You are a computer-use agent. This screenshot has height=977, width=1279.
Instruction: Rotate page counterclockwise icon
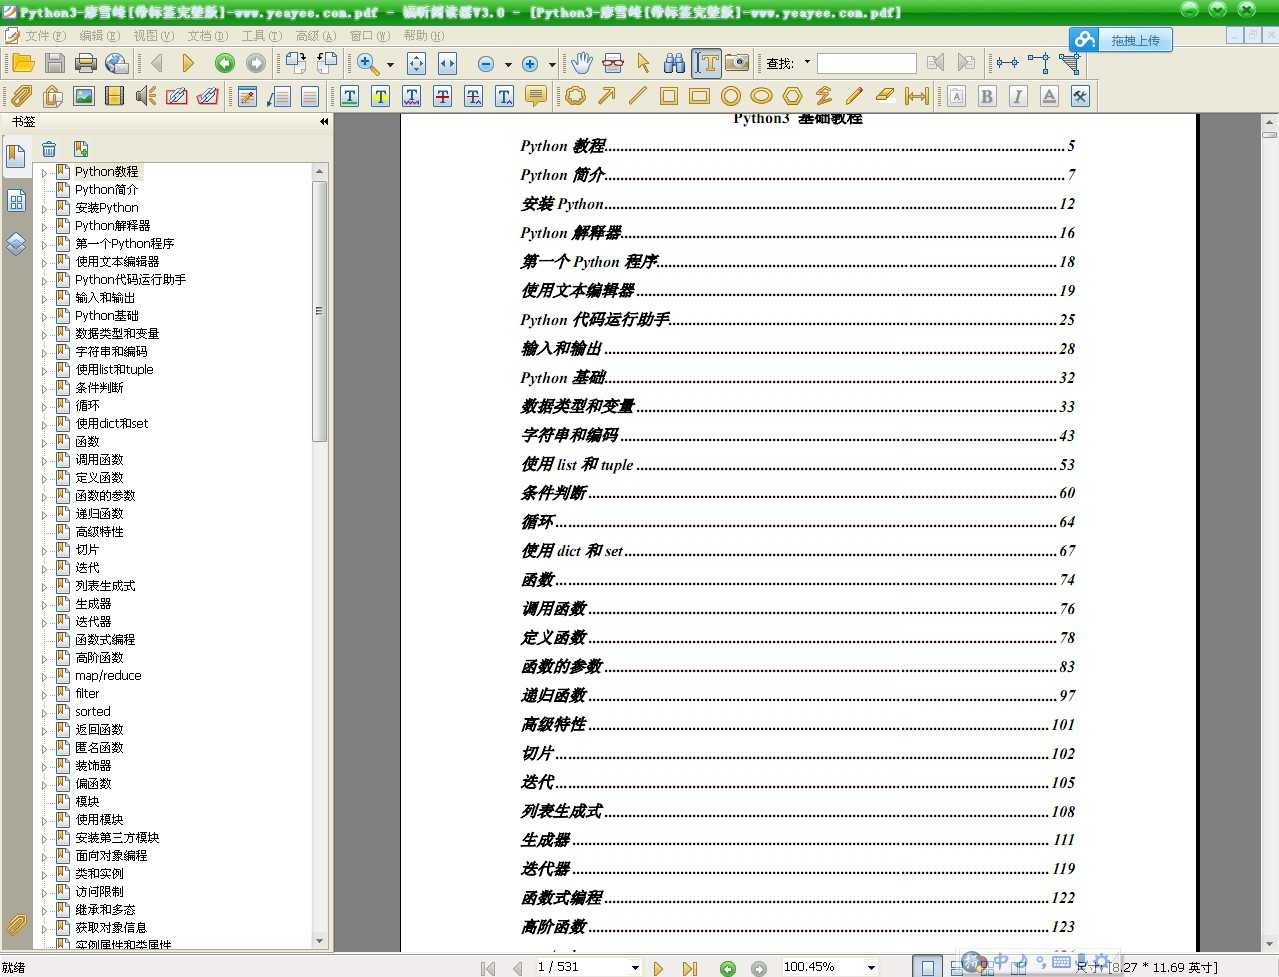[x=327, y=64]
